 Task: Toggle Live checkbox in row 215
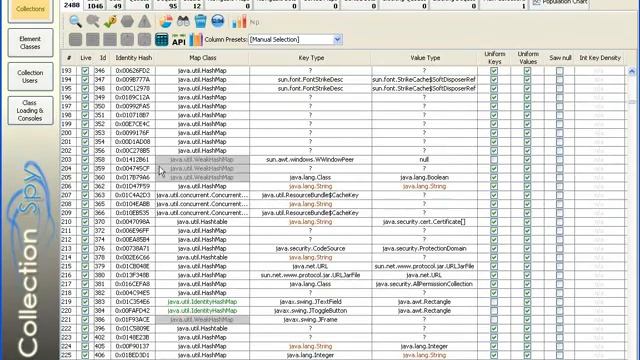85,266
